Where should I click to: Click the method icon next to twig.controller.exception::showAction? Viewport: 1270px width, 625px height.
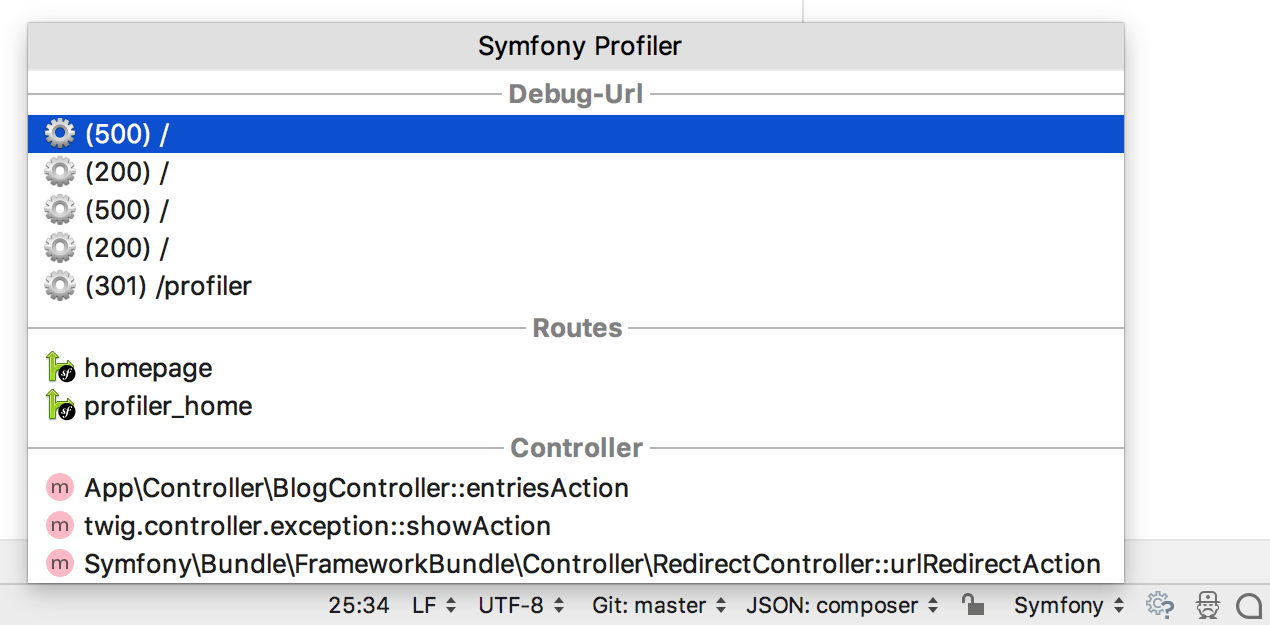[59, 524]
